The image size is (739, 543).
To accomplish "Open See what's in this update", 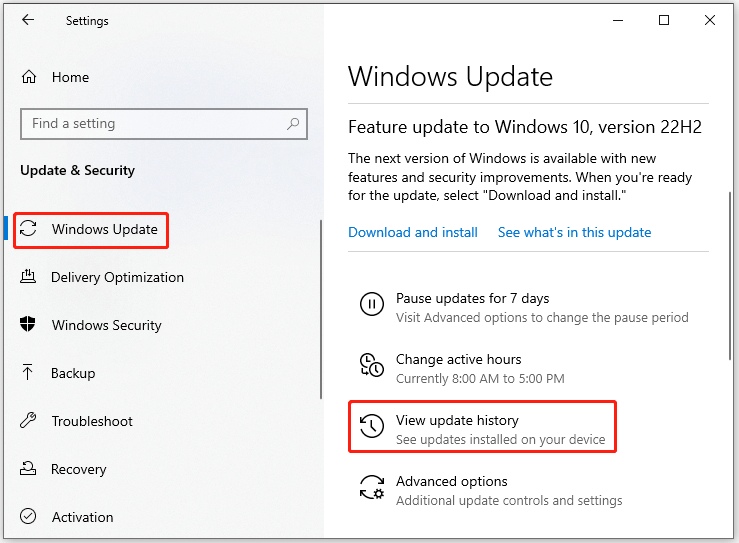I will (x=575, y=232).
